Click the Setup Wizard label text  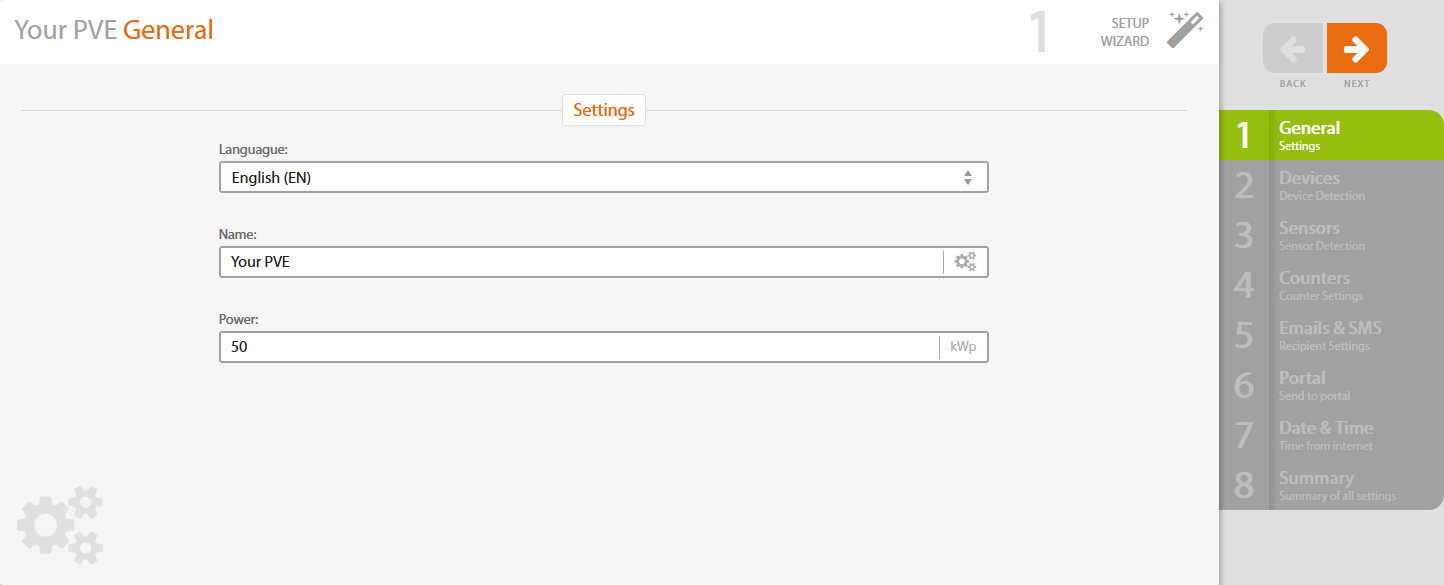[x=1126, y=32]
